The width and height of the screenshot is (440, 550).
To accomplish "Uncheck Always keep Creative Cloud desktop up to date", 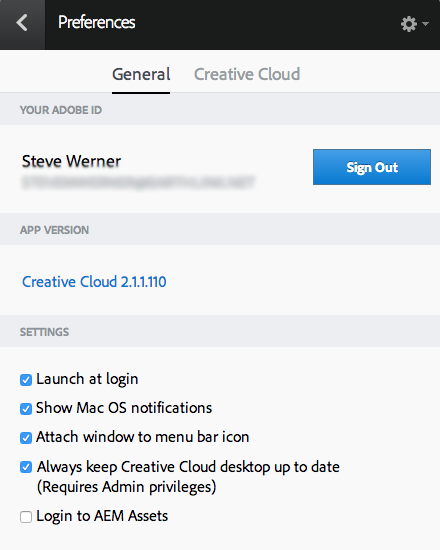I will pyautogui.click(x=26, y=467).
